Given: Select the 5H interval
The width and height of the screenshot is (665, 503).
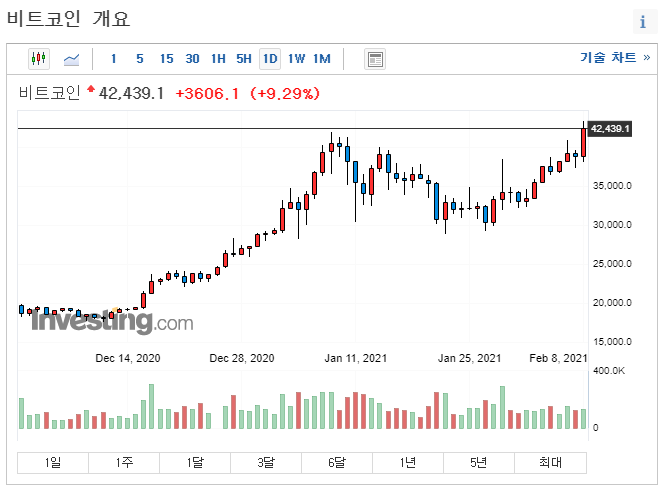Looking at the screenshot, I should [x=244, y=59].
